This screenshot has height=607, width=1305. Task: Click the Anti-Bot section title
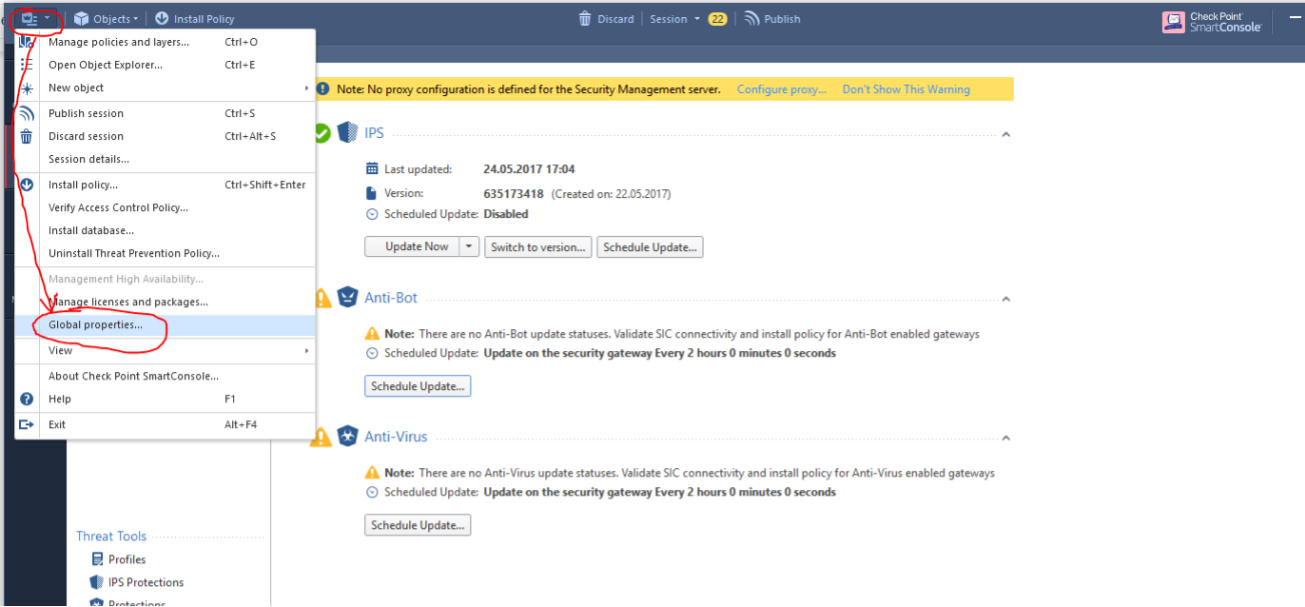point(391,298)
